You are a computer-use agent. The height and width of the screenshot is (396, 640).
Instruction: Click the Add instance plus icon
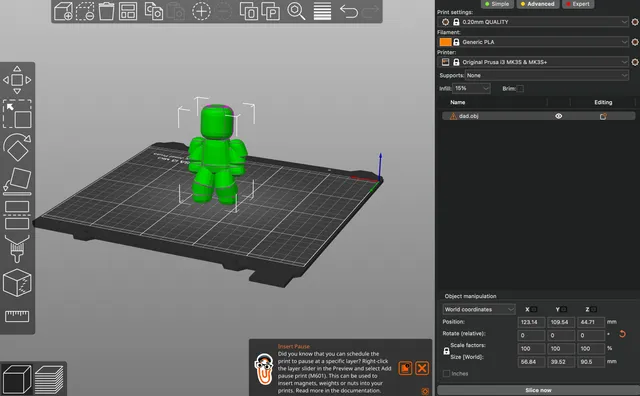pyautogui.click(x=201, y=11)
